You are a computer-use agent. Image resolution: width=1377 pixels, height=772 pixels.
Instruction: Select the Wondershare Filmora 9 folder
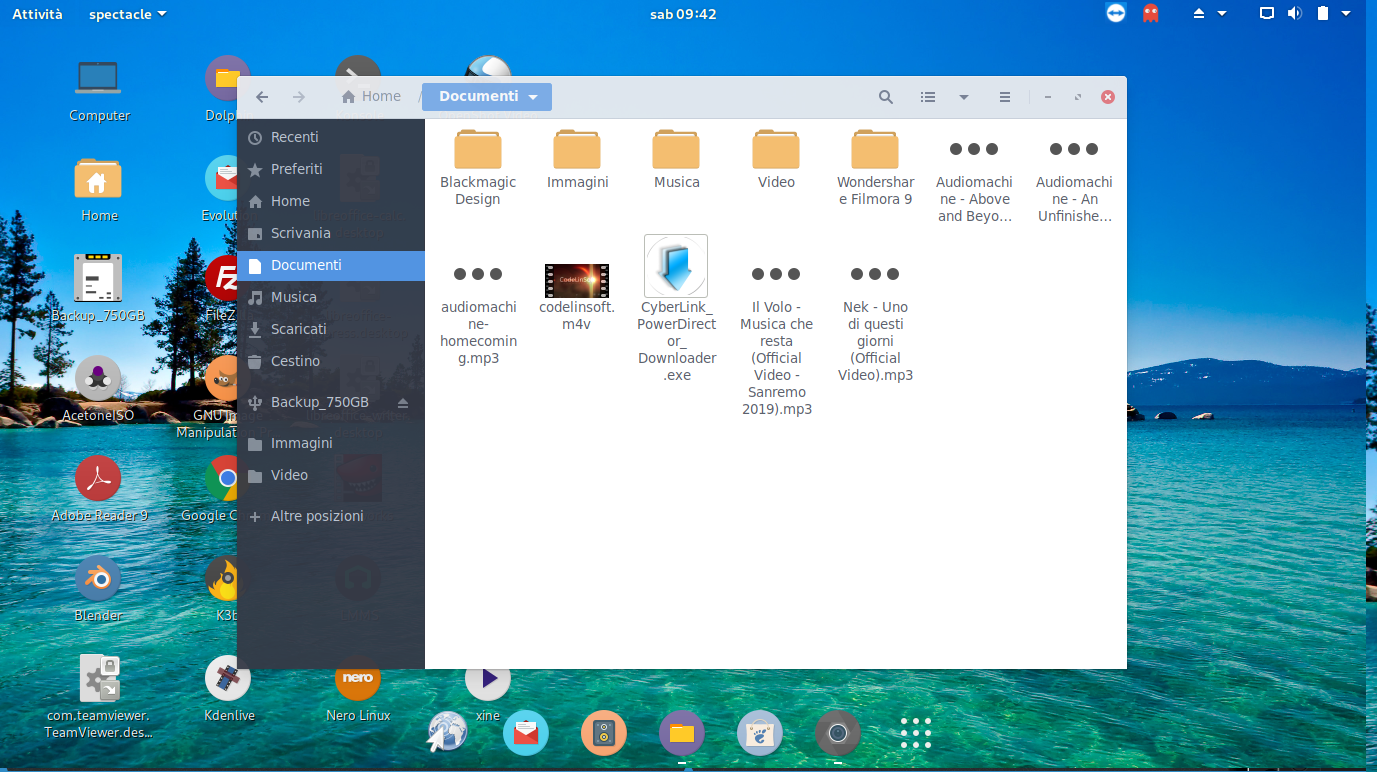point(875,167)
